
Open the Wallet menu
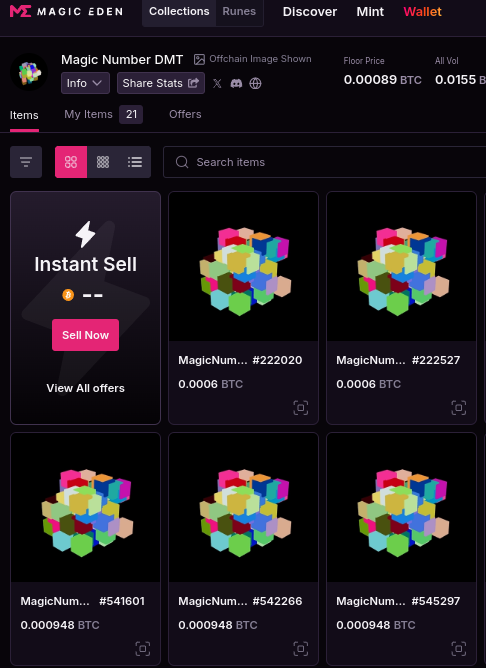coord(423,12)
